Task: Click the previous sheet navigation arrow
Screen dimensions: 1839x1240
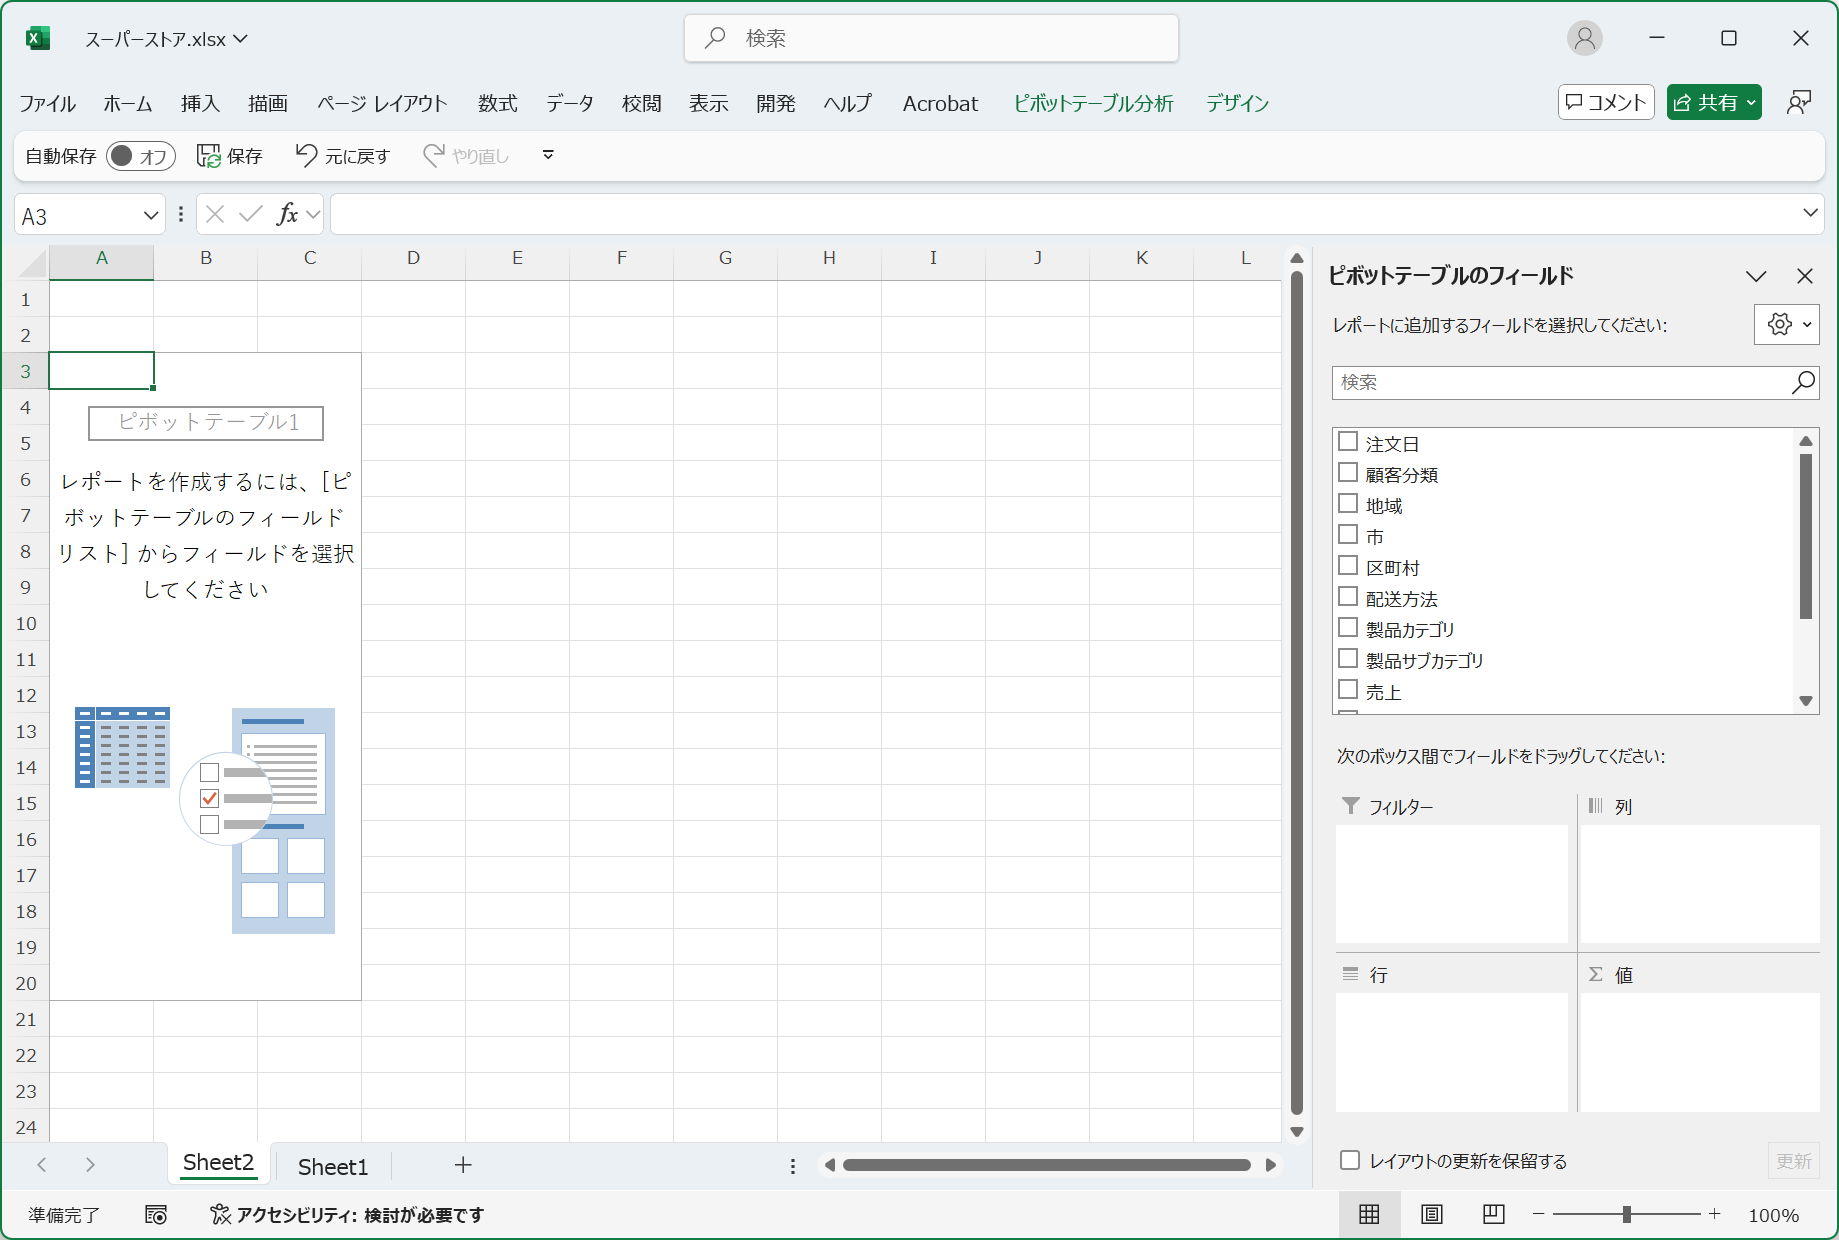Action: click(42, 1165)
